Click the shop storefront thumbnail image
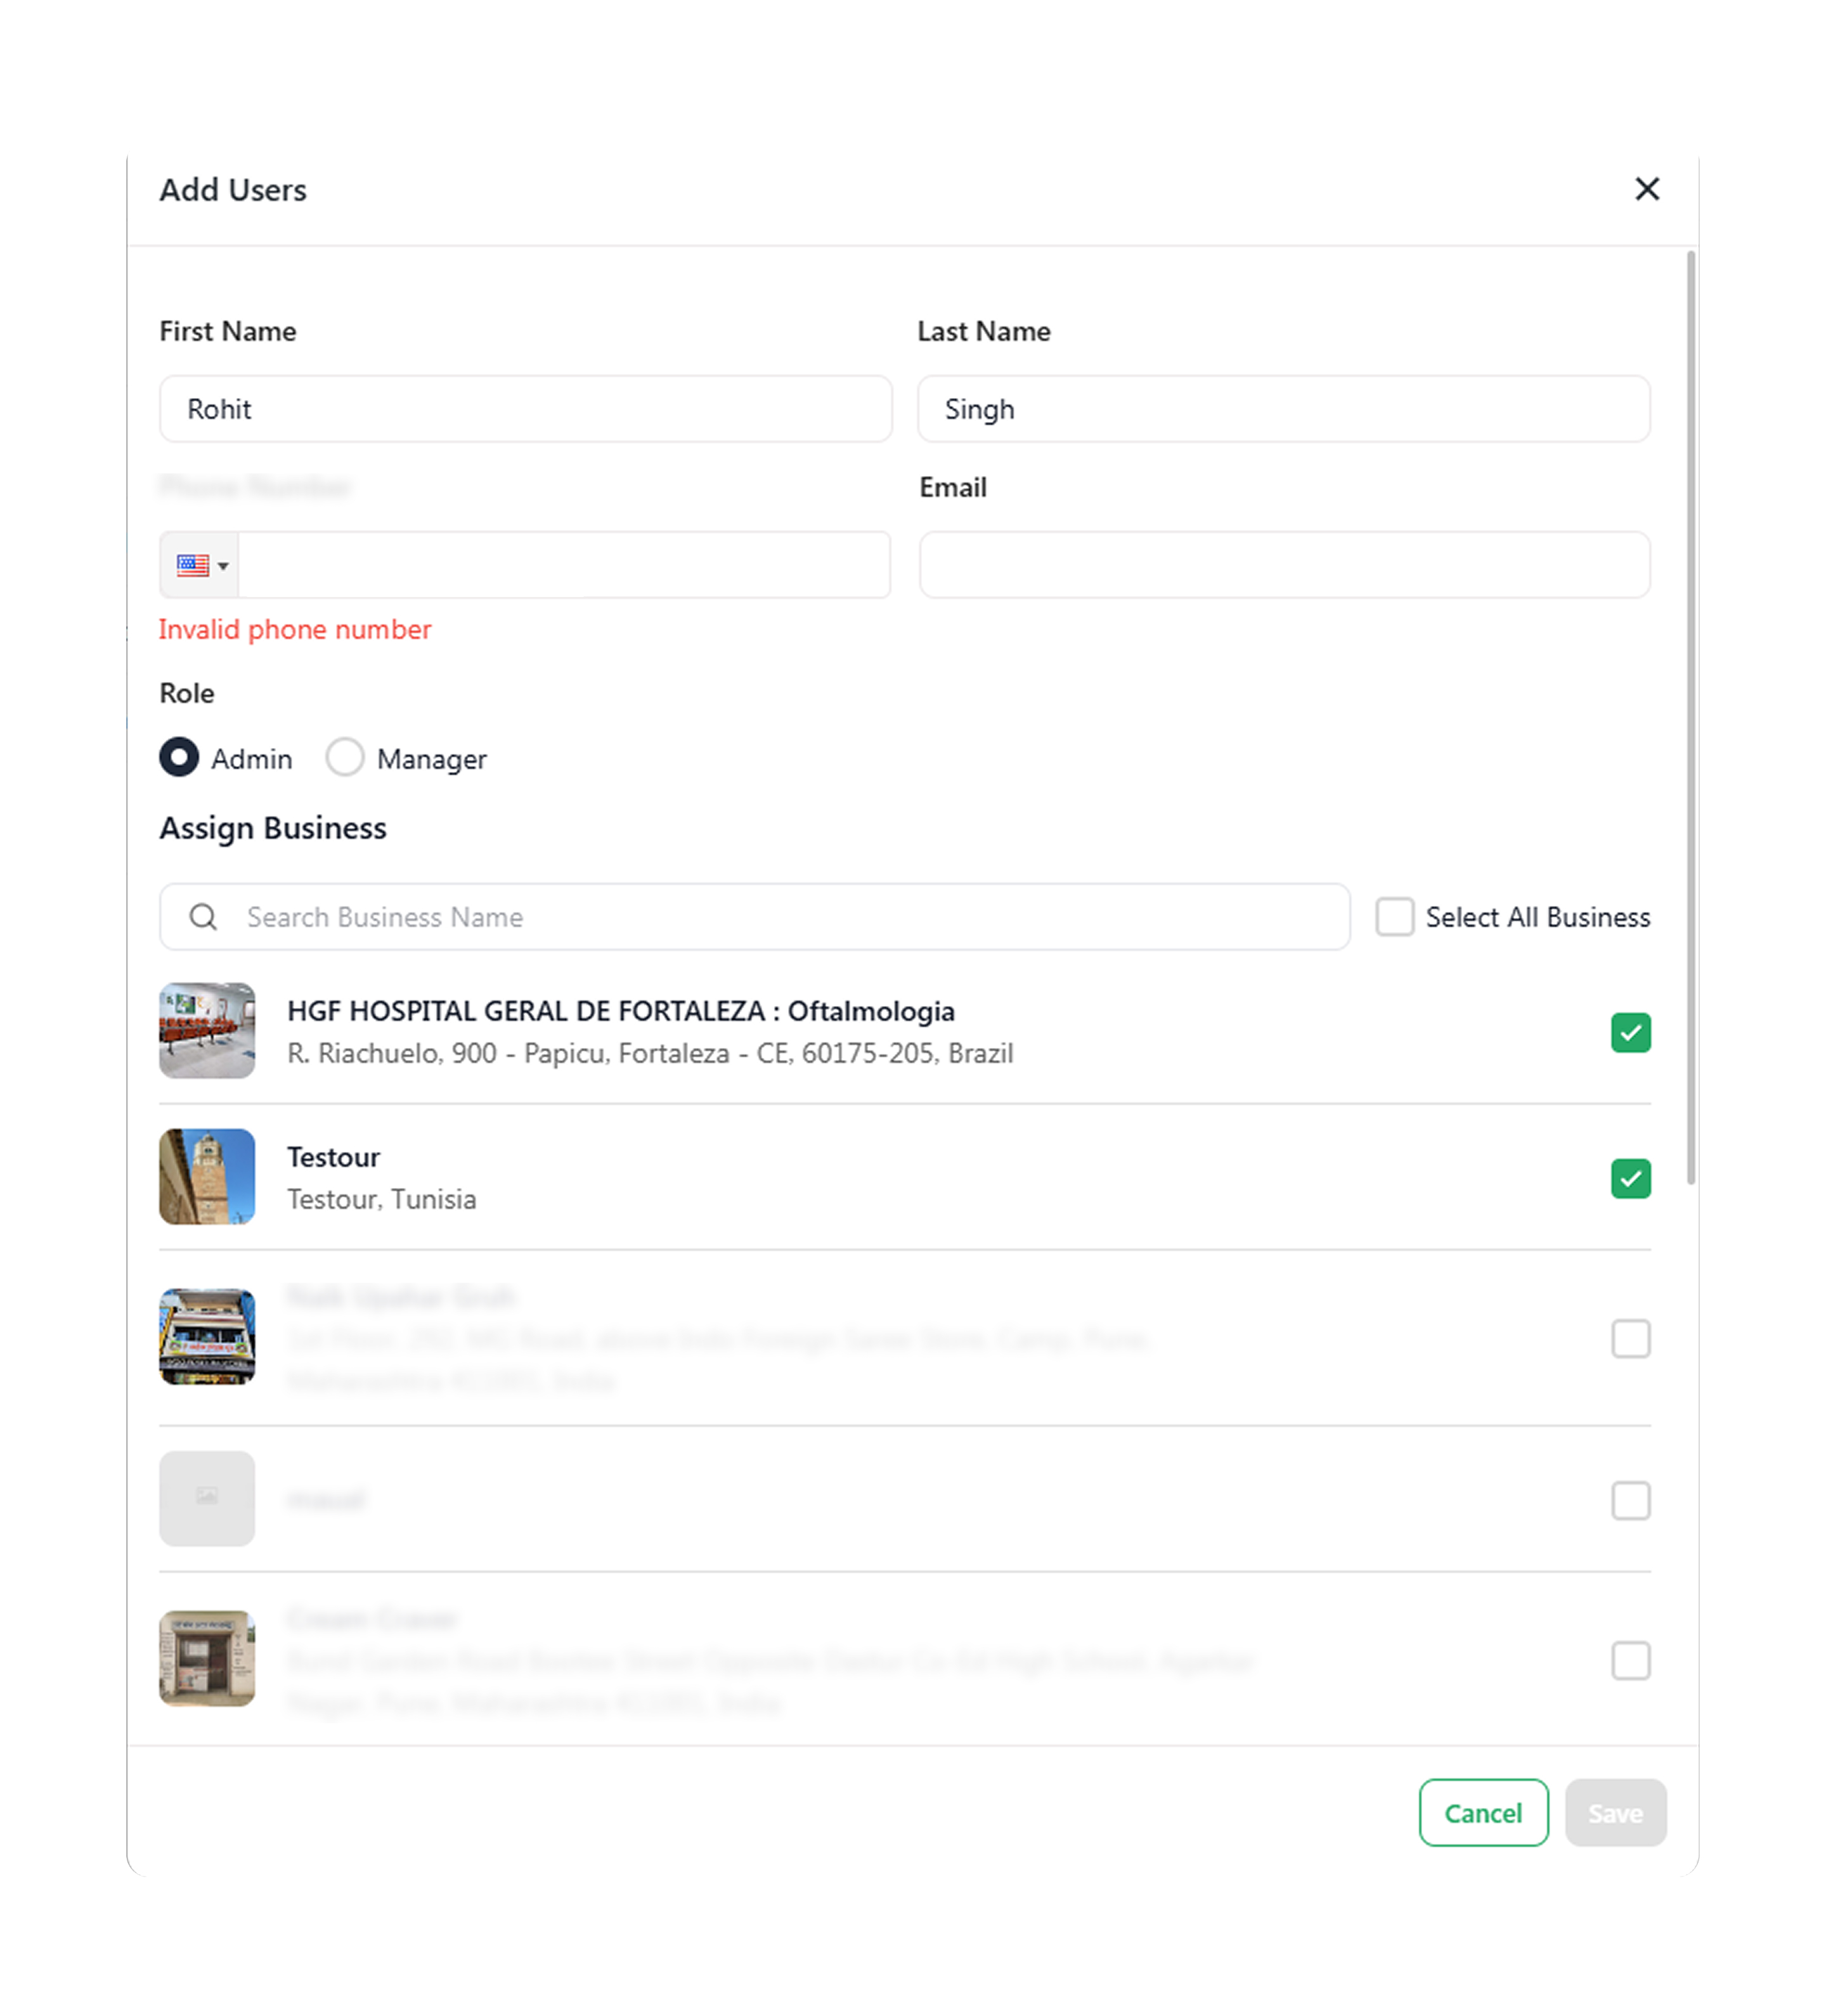The width and height of the screenshot is (1826, 2016). click(x=207, y=1336)
